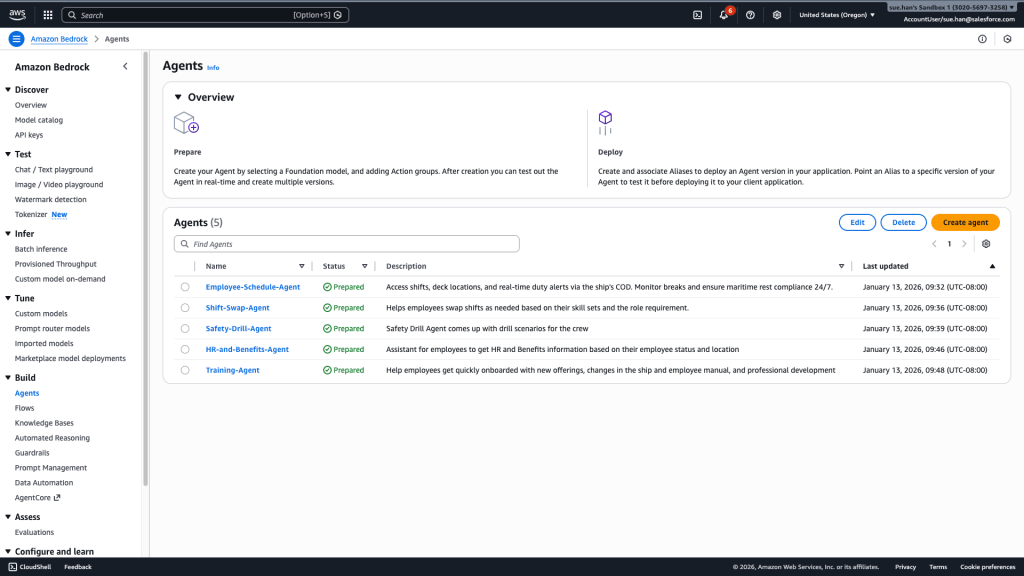Open Knowledge Bases in the sidebar
The width and height of the screenshot is (1024, 576).
coord(44,423)
